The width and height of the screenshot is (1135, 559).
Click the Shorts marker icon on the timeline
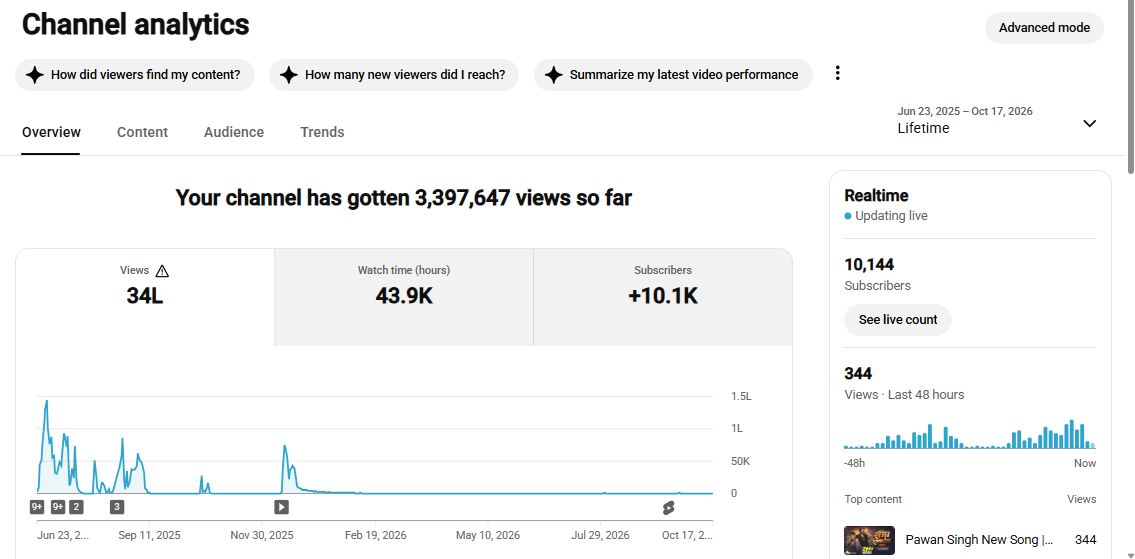click(669, 508)
